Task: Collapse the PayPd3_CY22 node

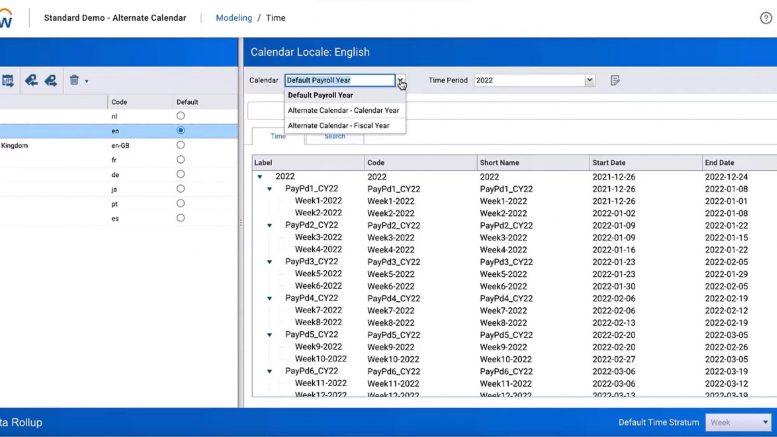Action: tap(270, 262)
